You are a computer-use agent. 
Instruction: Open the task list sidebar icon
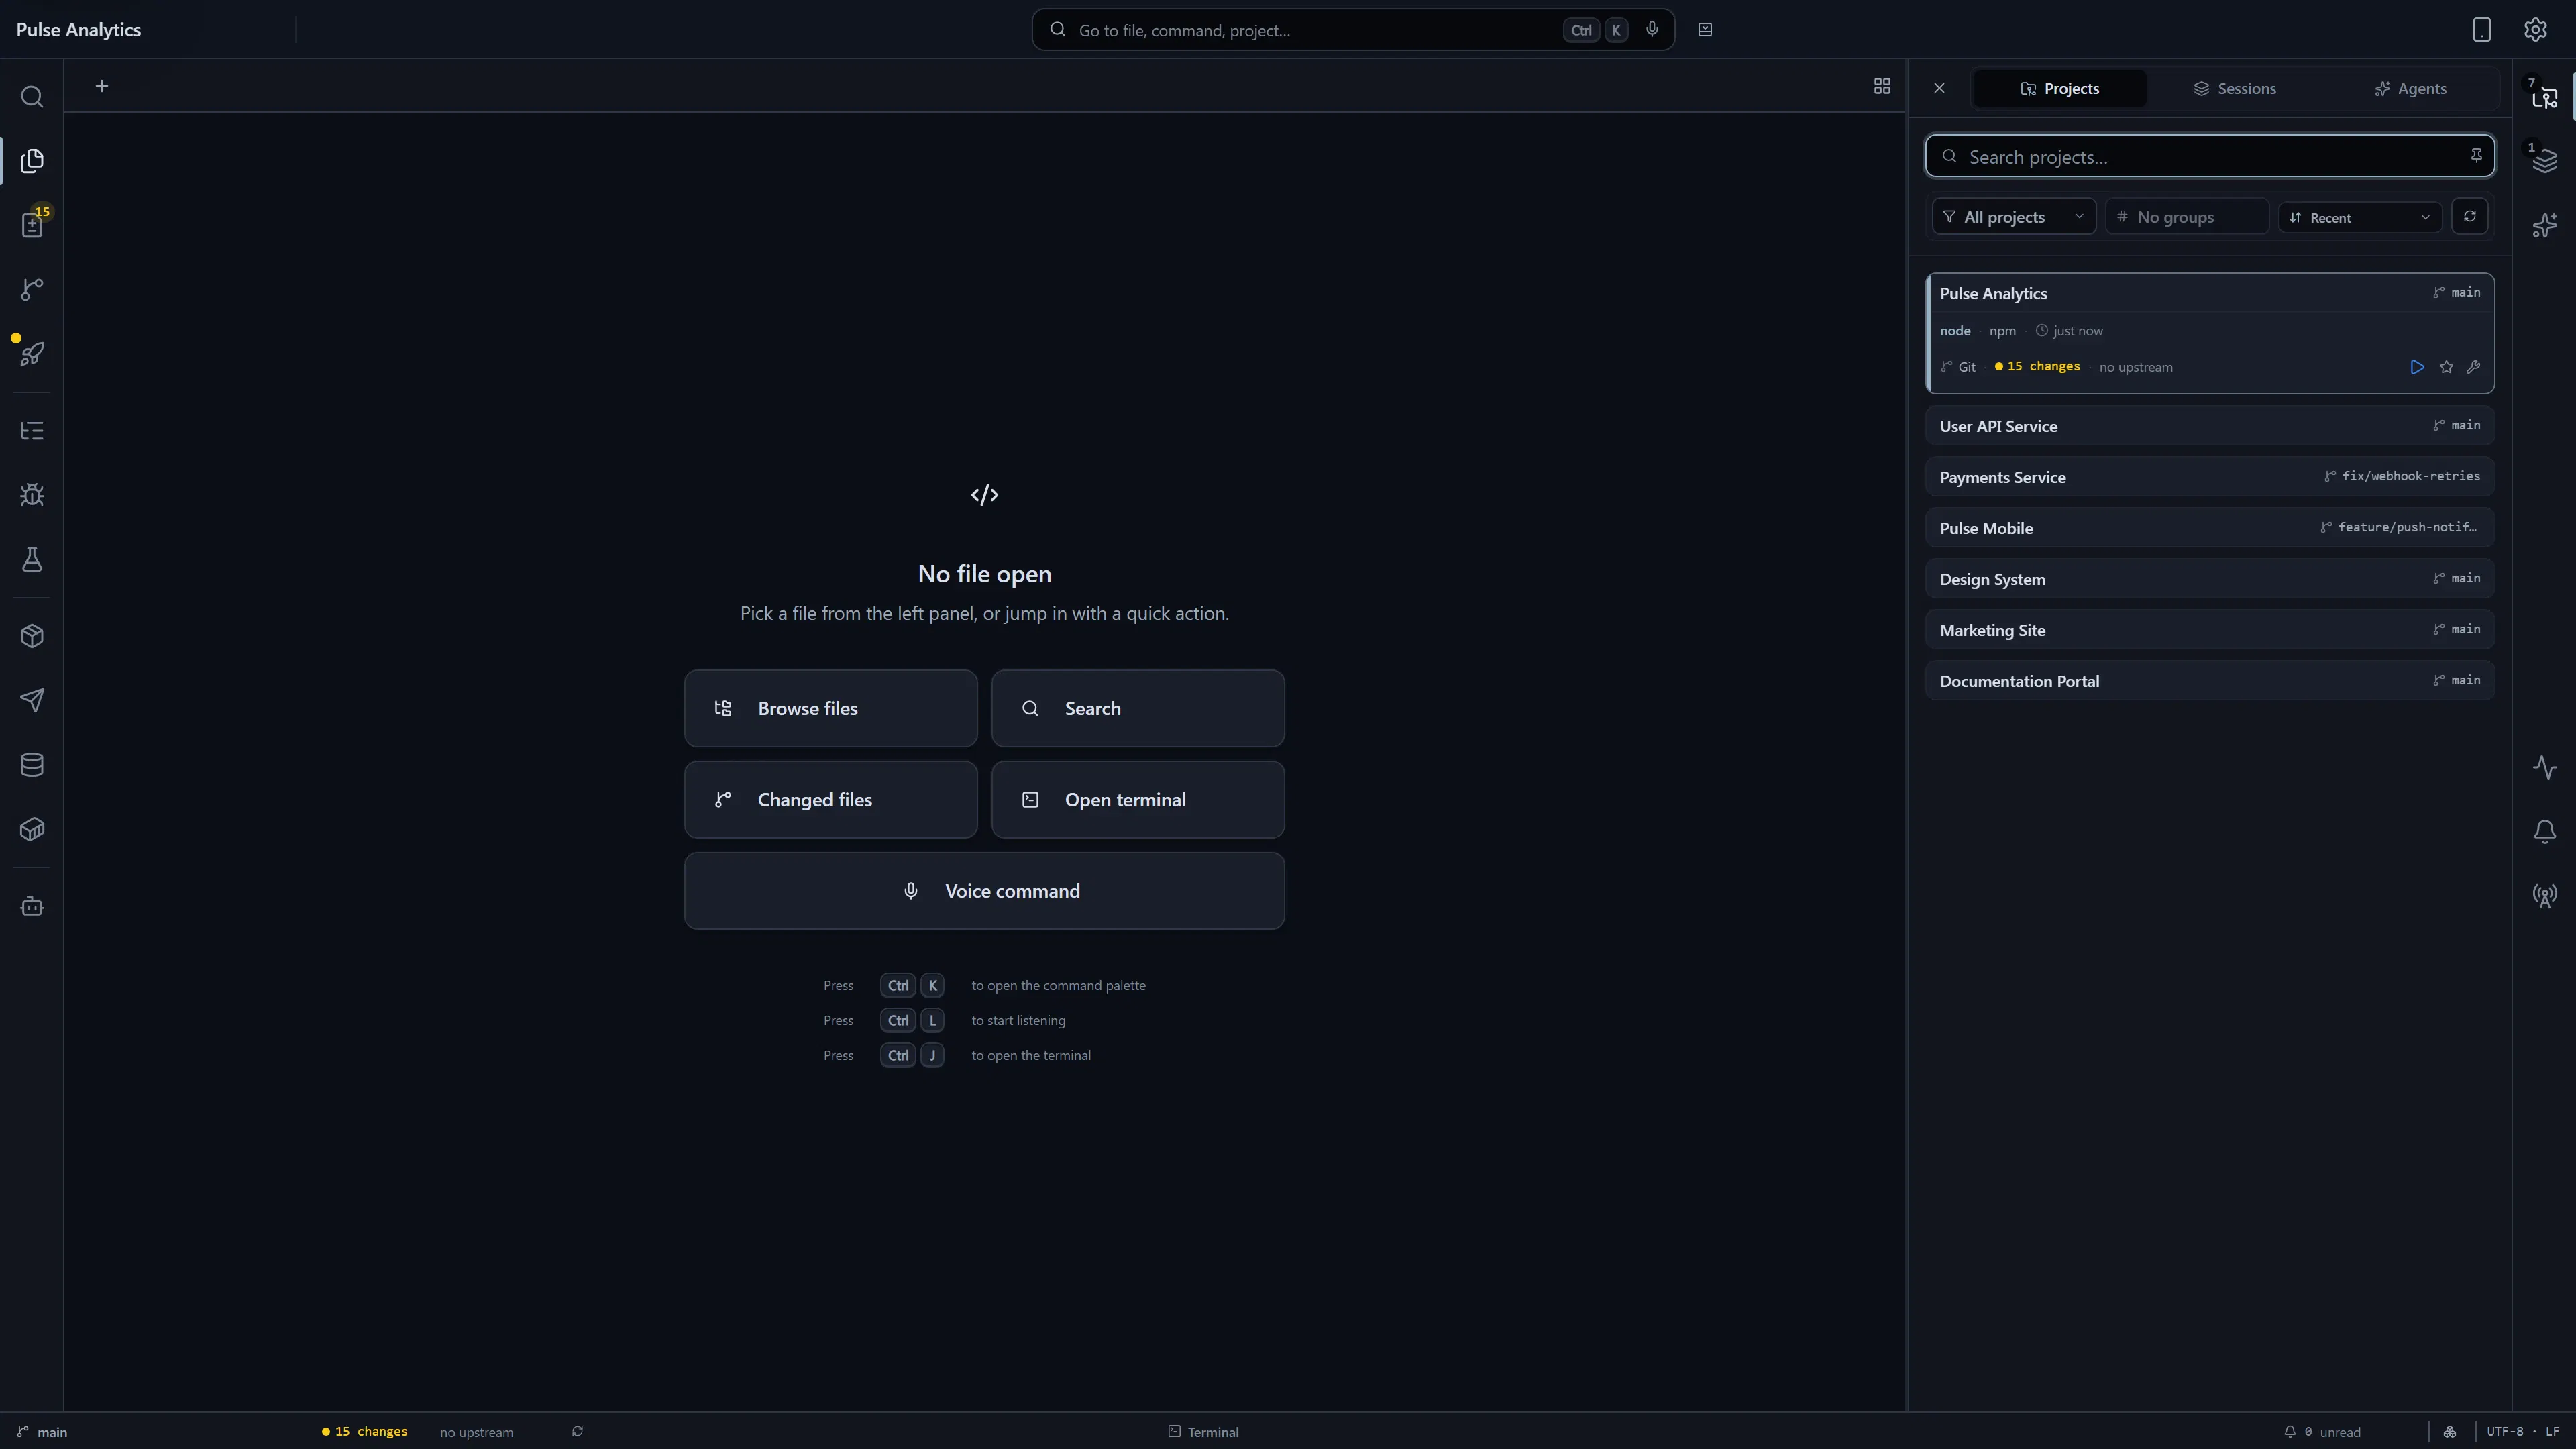tap(32, 431)
